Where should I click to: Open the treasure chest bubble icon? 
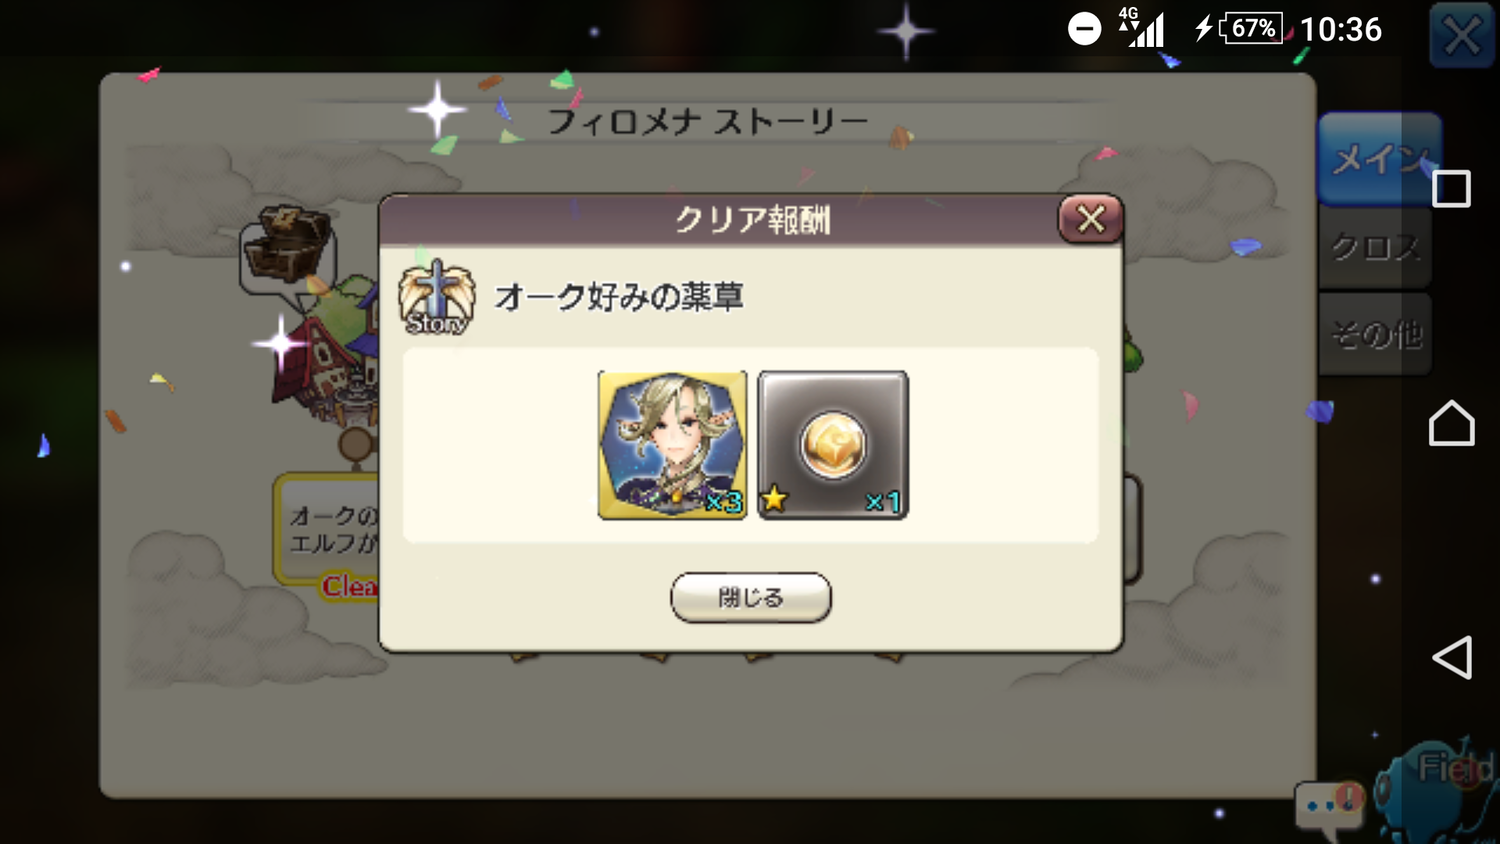coord(288,250)
